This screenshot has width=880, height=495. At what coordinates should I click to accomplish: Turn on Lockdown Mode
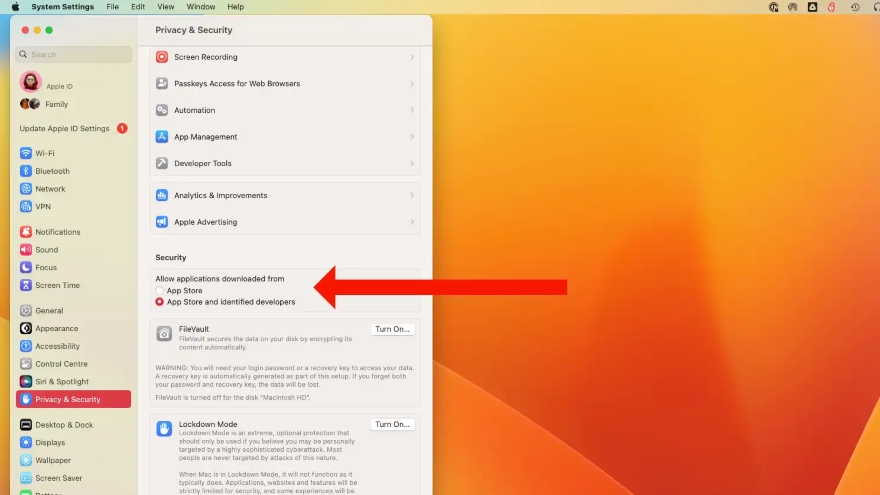click(x=392, y=424)
